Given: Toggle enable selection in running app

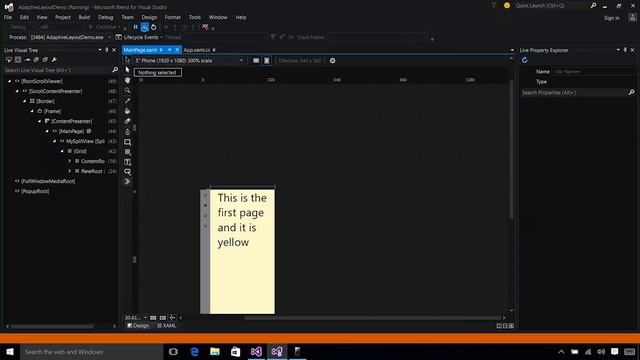Looking at the screenshot, I should 9,60.
